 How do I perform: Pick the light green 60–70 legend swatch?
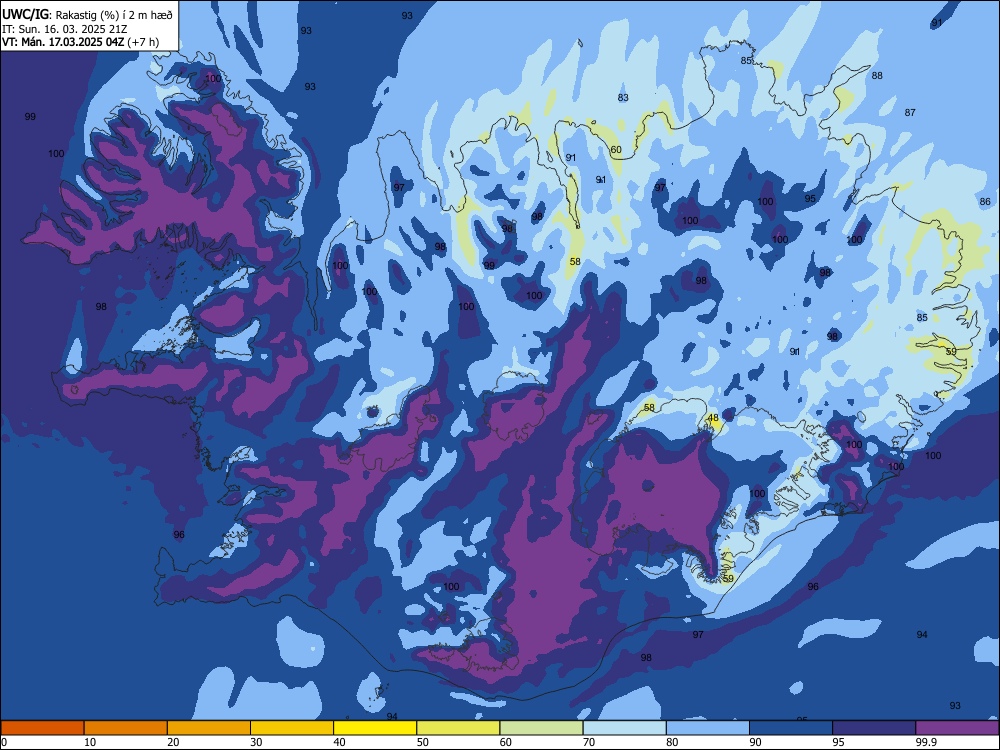tap(541, 728)
